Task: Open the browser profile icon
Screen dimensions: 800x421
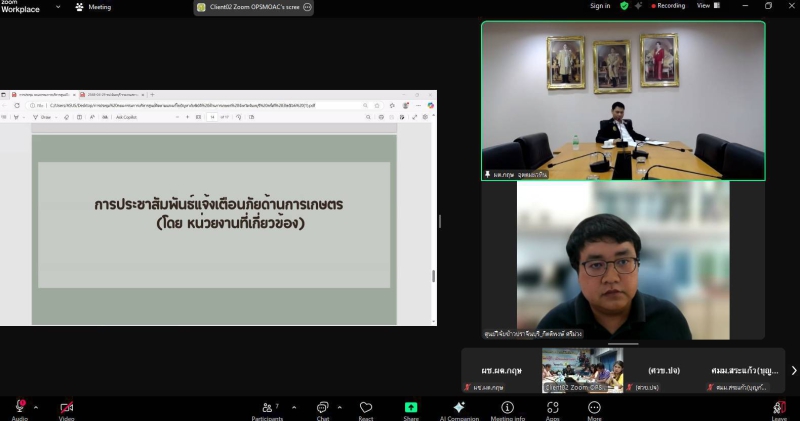Action: tap(406, 106)
